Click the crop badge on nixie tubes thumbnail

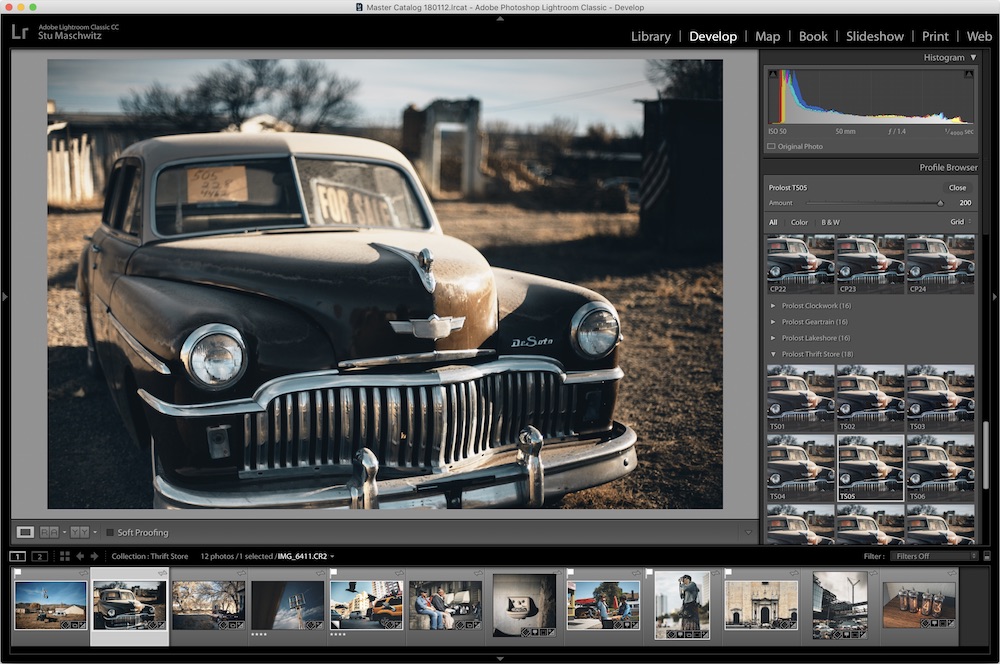(x=942, y=623)
